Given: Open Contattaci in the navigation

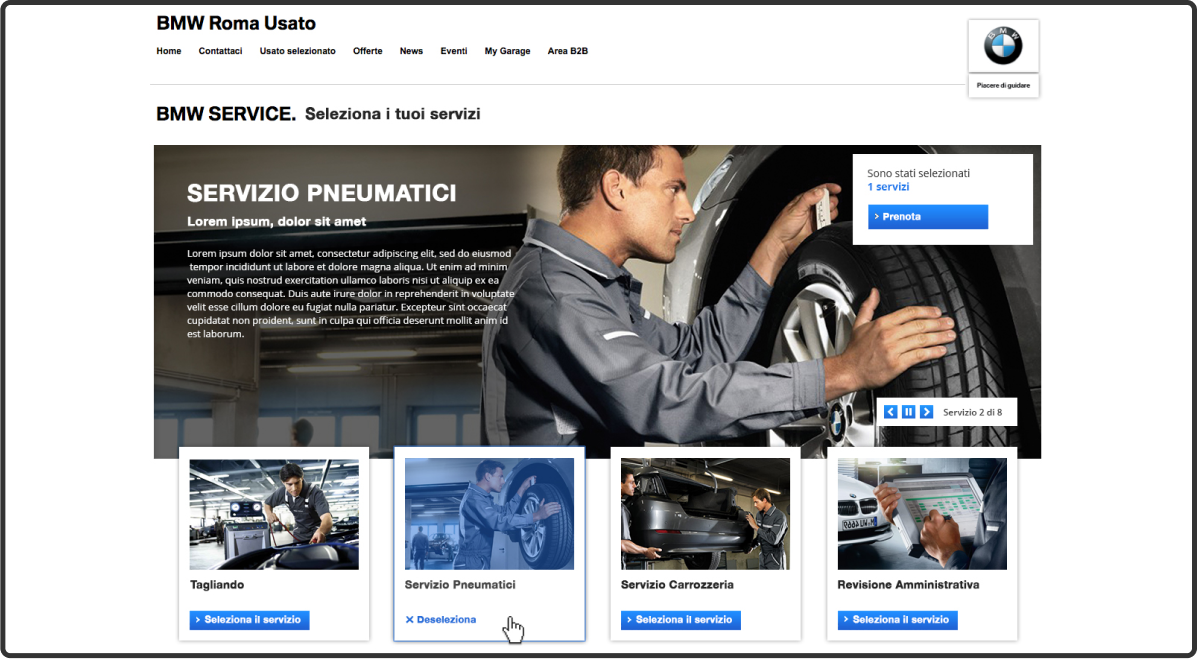Looking at the screenshot, I should pos(221,51).
